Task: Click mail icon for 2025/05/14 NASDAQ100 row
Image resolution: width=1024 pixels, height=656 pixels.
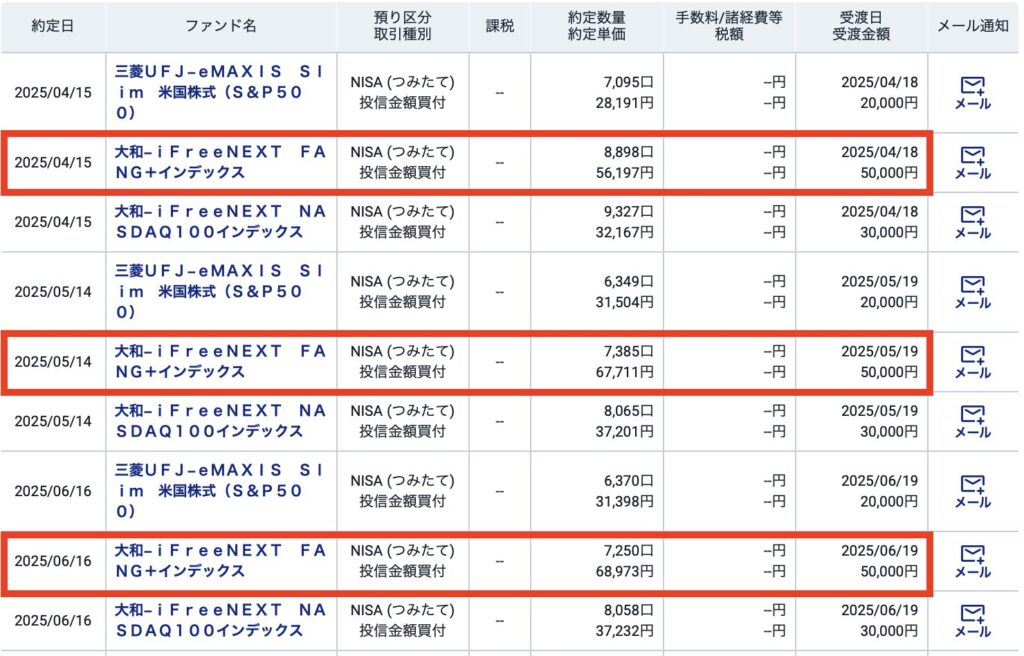Action: tap(972, 422)
